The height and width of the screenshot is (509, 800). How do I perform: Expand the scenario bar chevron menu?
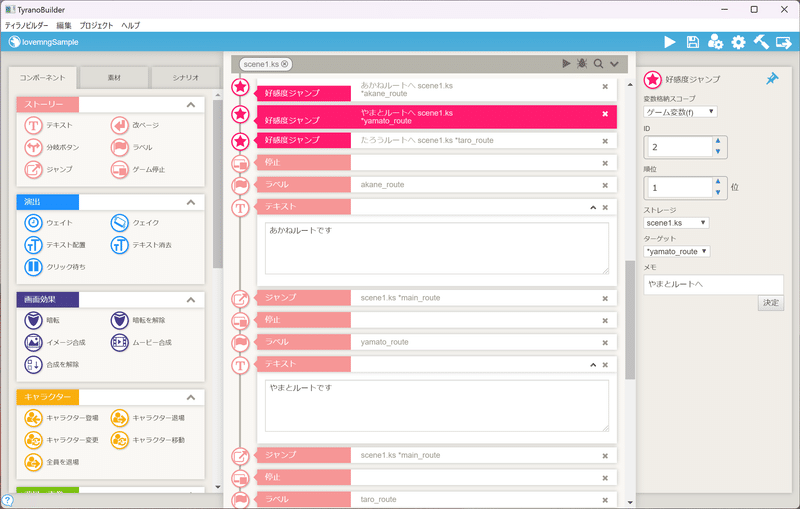614,64
